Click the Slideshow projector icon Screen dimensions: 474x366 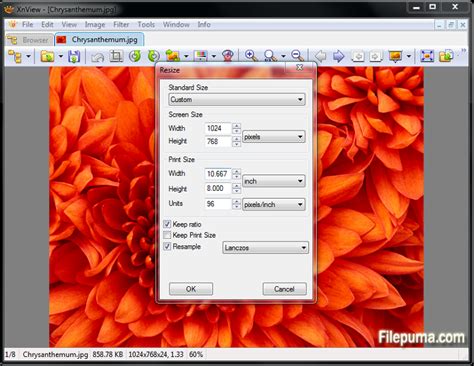tap(395, 56)
